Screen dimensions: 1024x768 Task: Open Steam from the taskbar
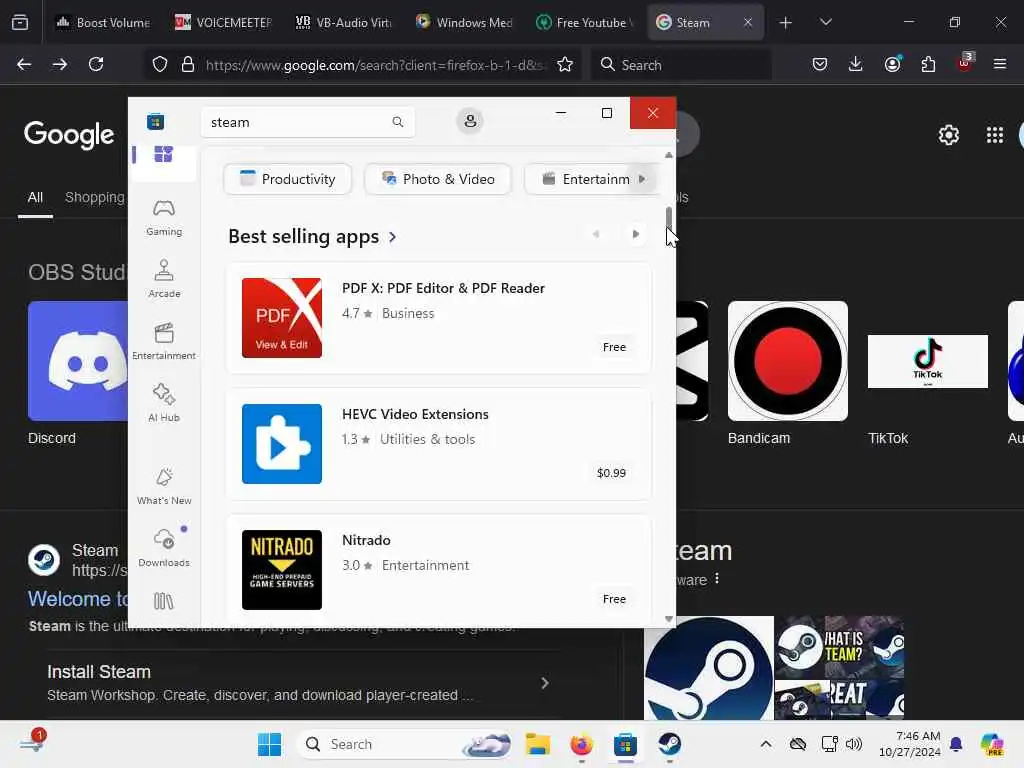[x=669, y=744]
